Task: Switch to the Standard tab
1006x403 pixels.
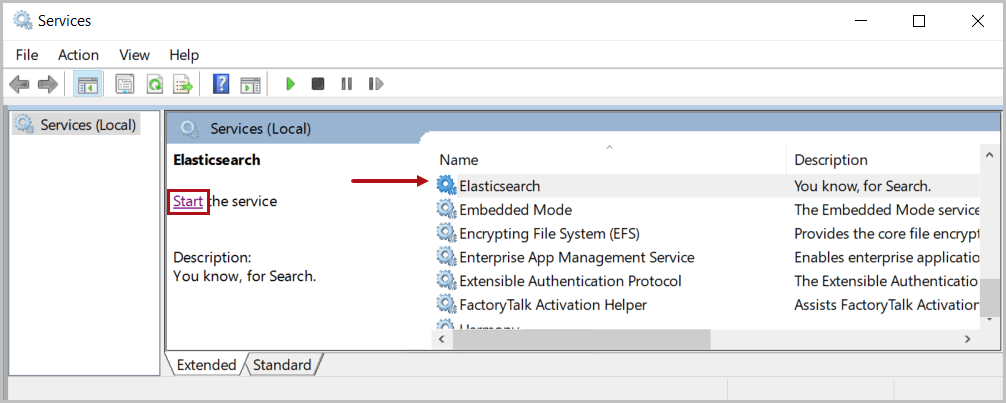Action: click(282, 365)
